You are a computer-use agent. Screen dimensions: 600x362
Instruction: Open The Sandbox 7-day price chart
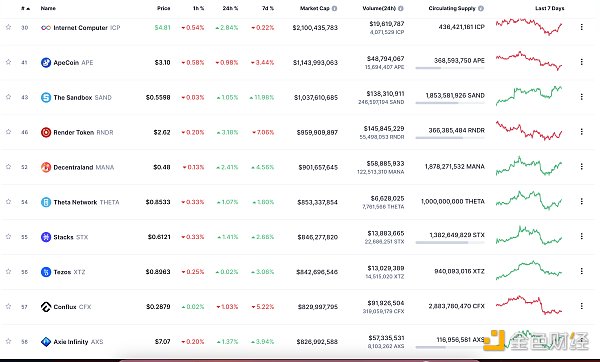coord(529,96)
